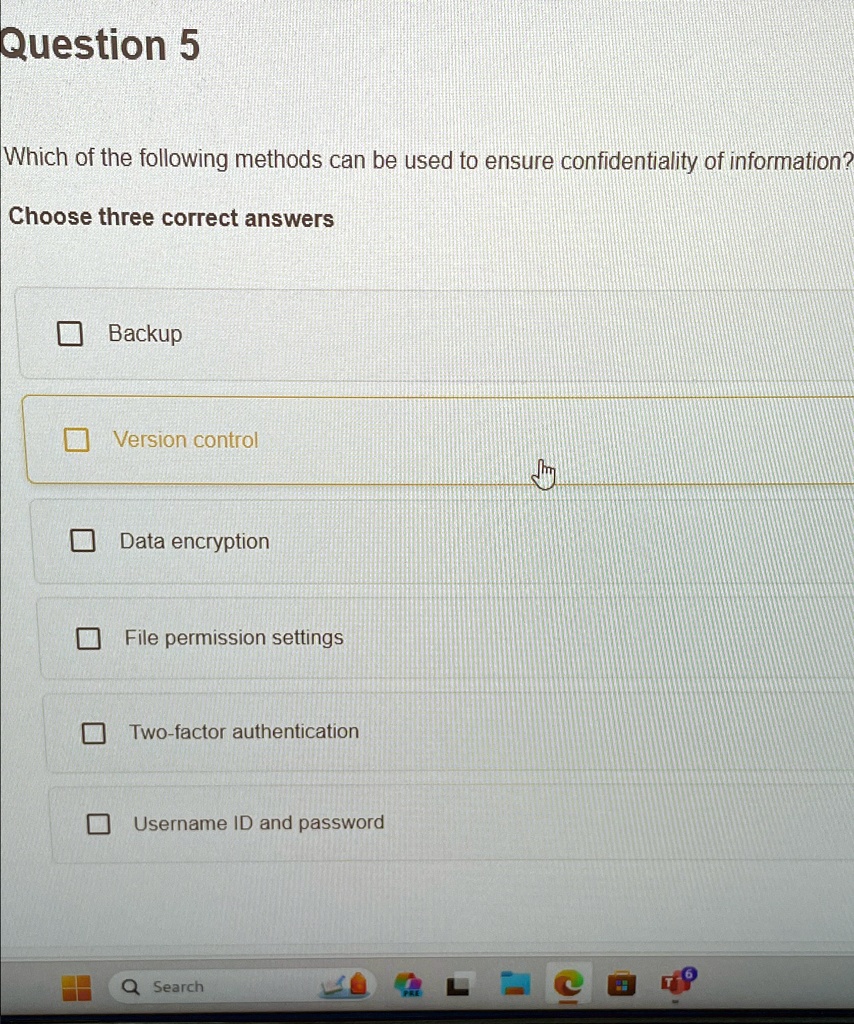Check the Data encryption checkbox
The height and width of the screenshot is (1024, 854).
pos(83,540)
